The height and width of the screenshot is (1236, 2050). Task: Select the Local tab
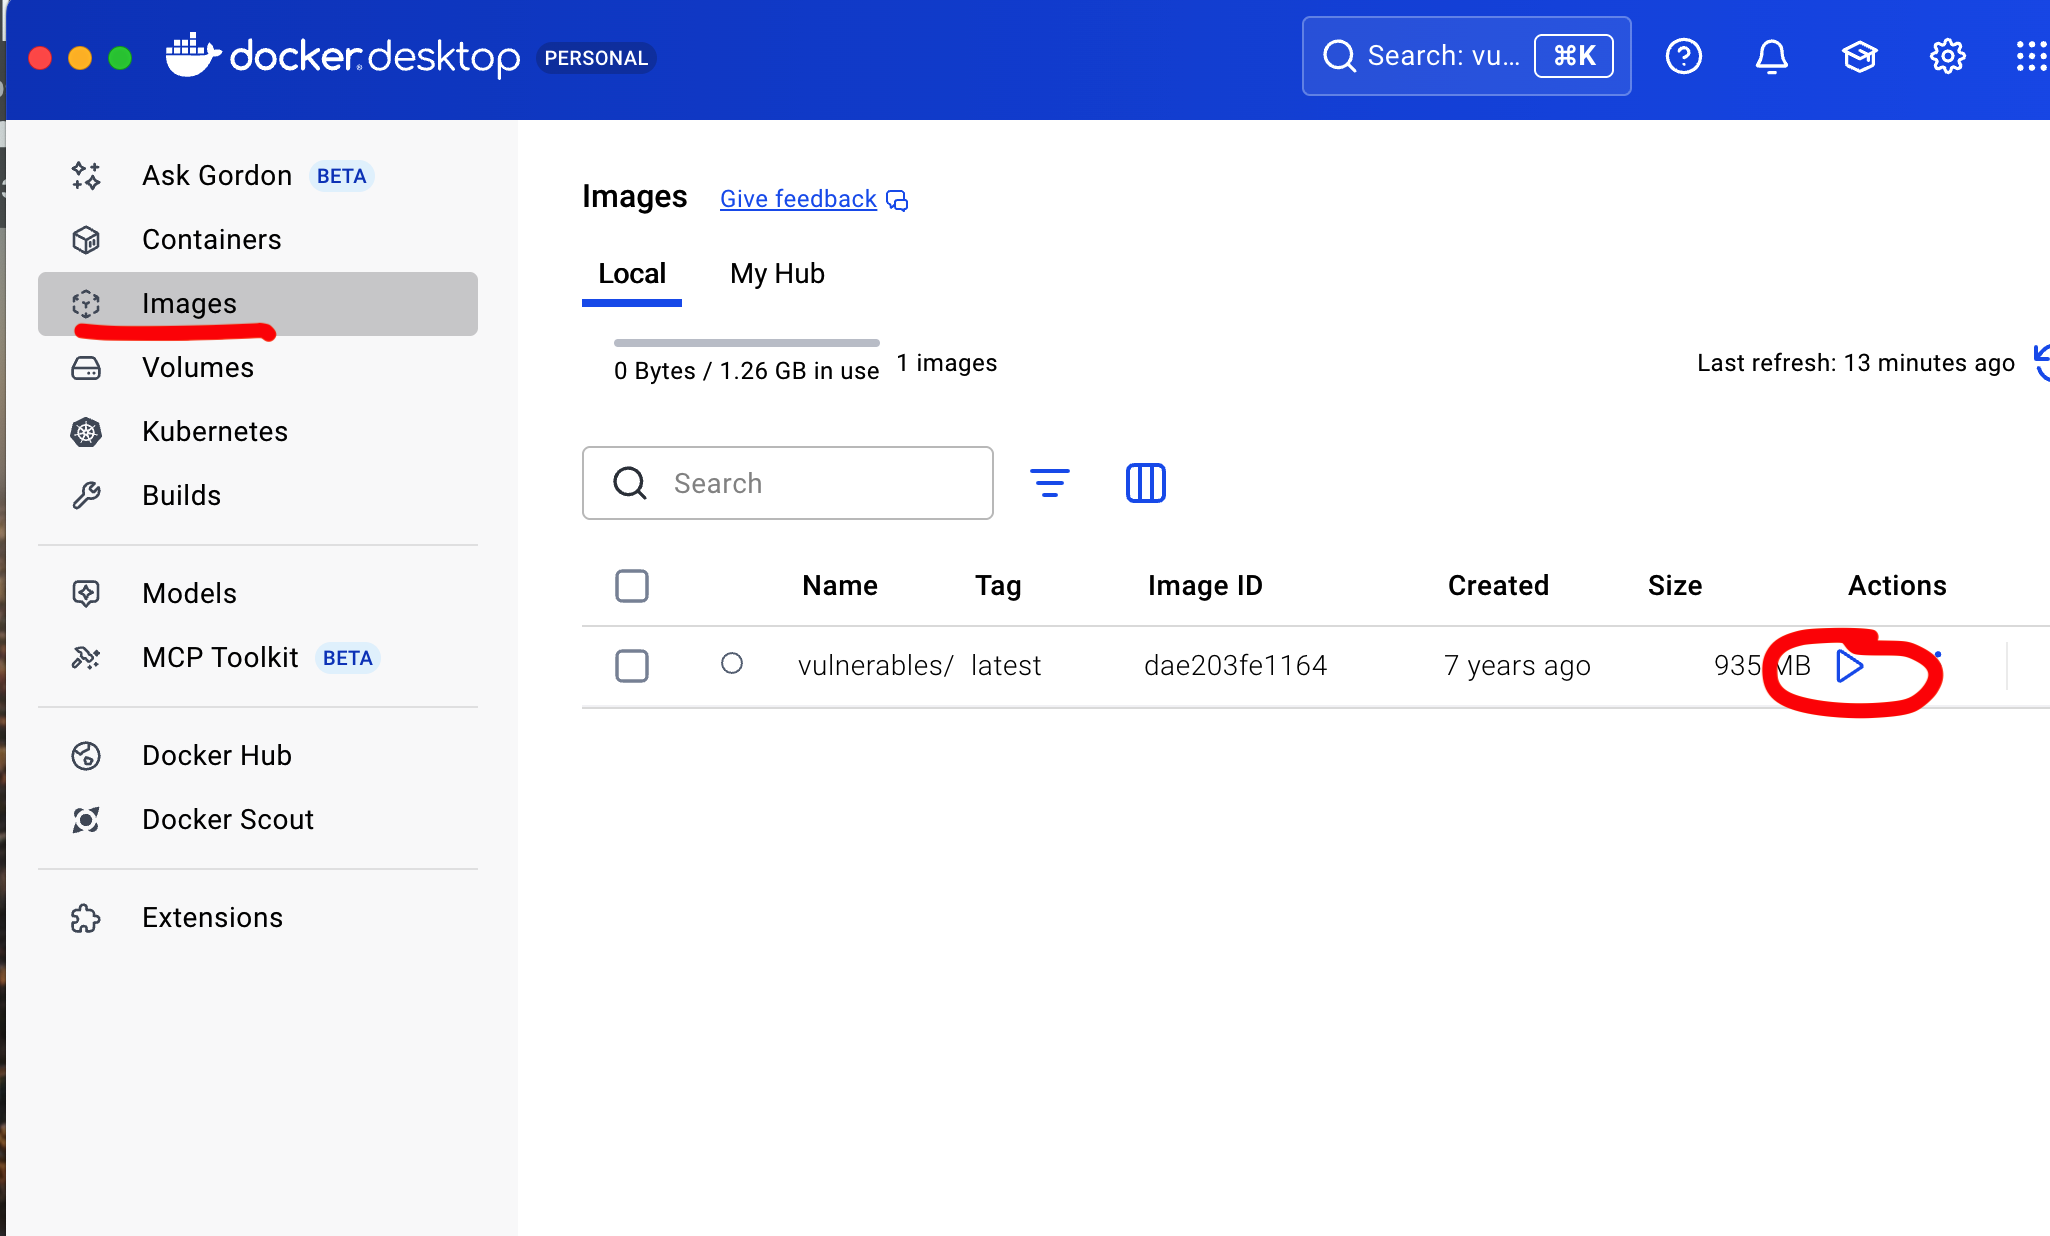631,274
